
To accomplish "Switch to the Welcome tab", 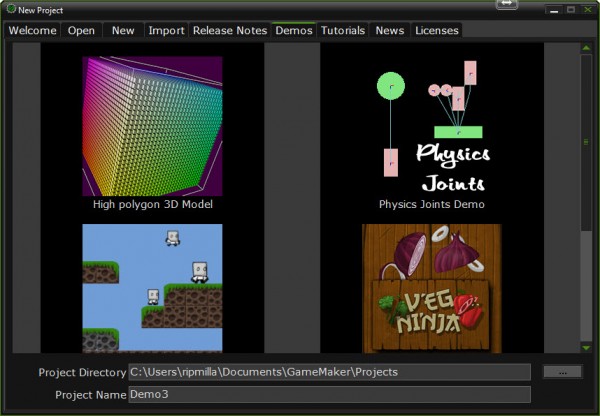I will (33, 30).
